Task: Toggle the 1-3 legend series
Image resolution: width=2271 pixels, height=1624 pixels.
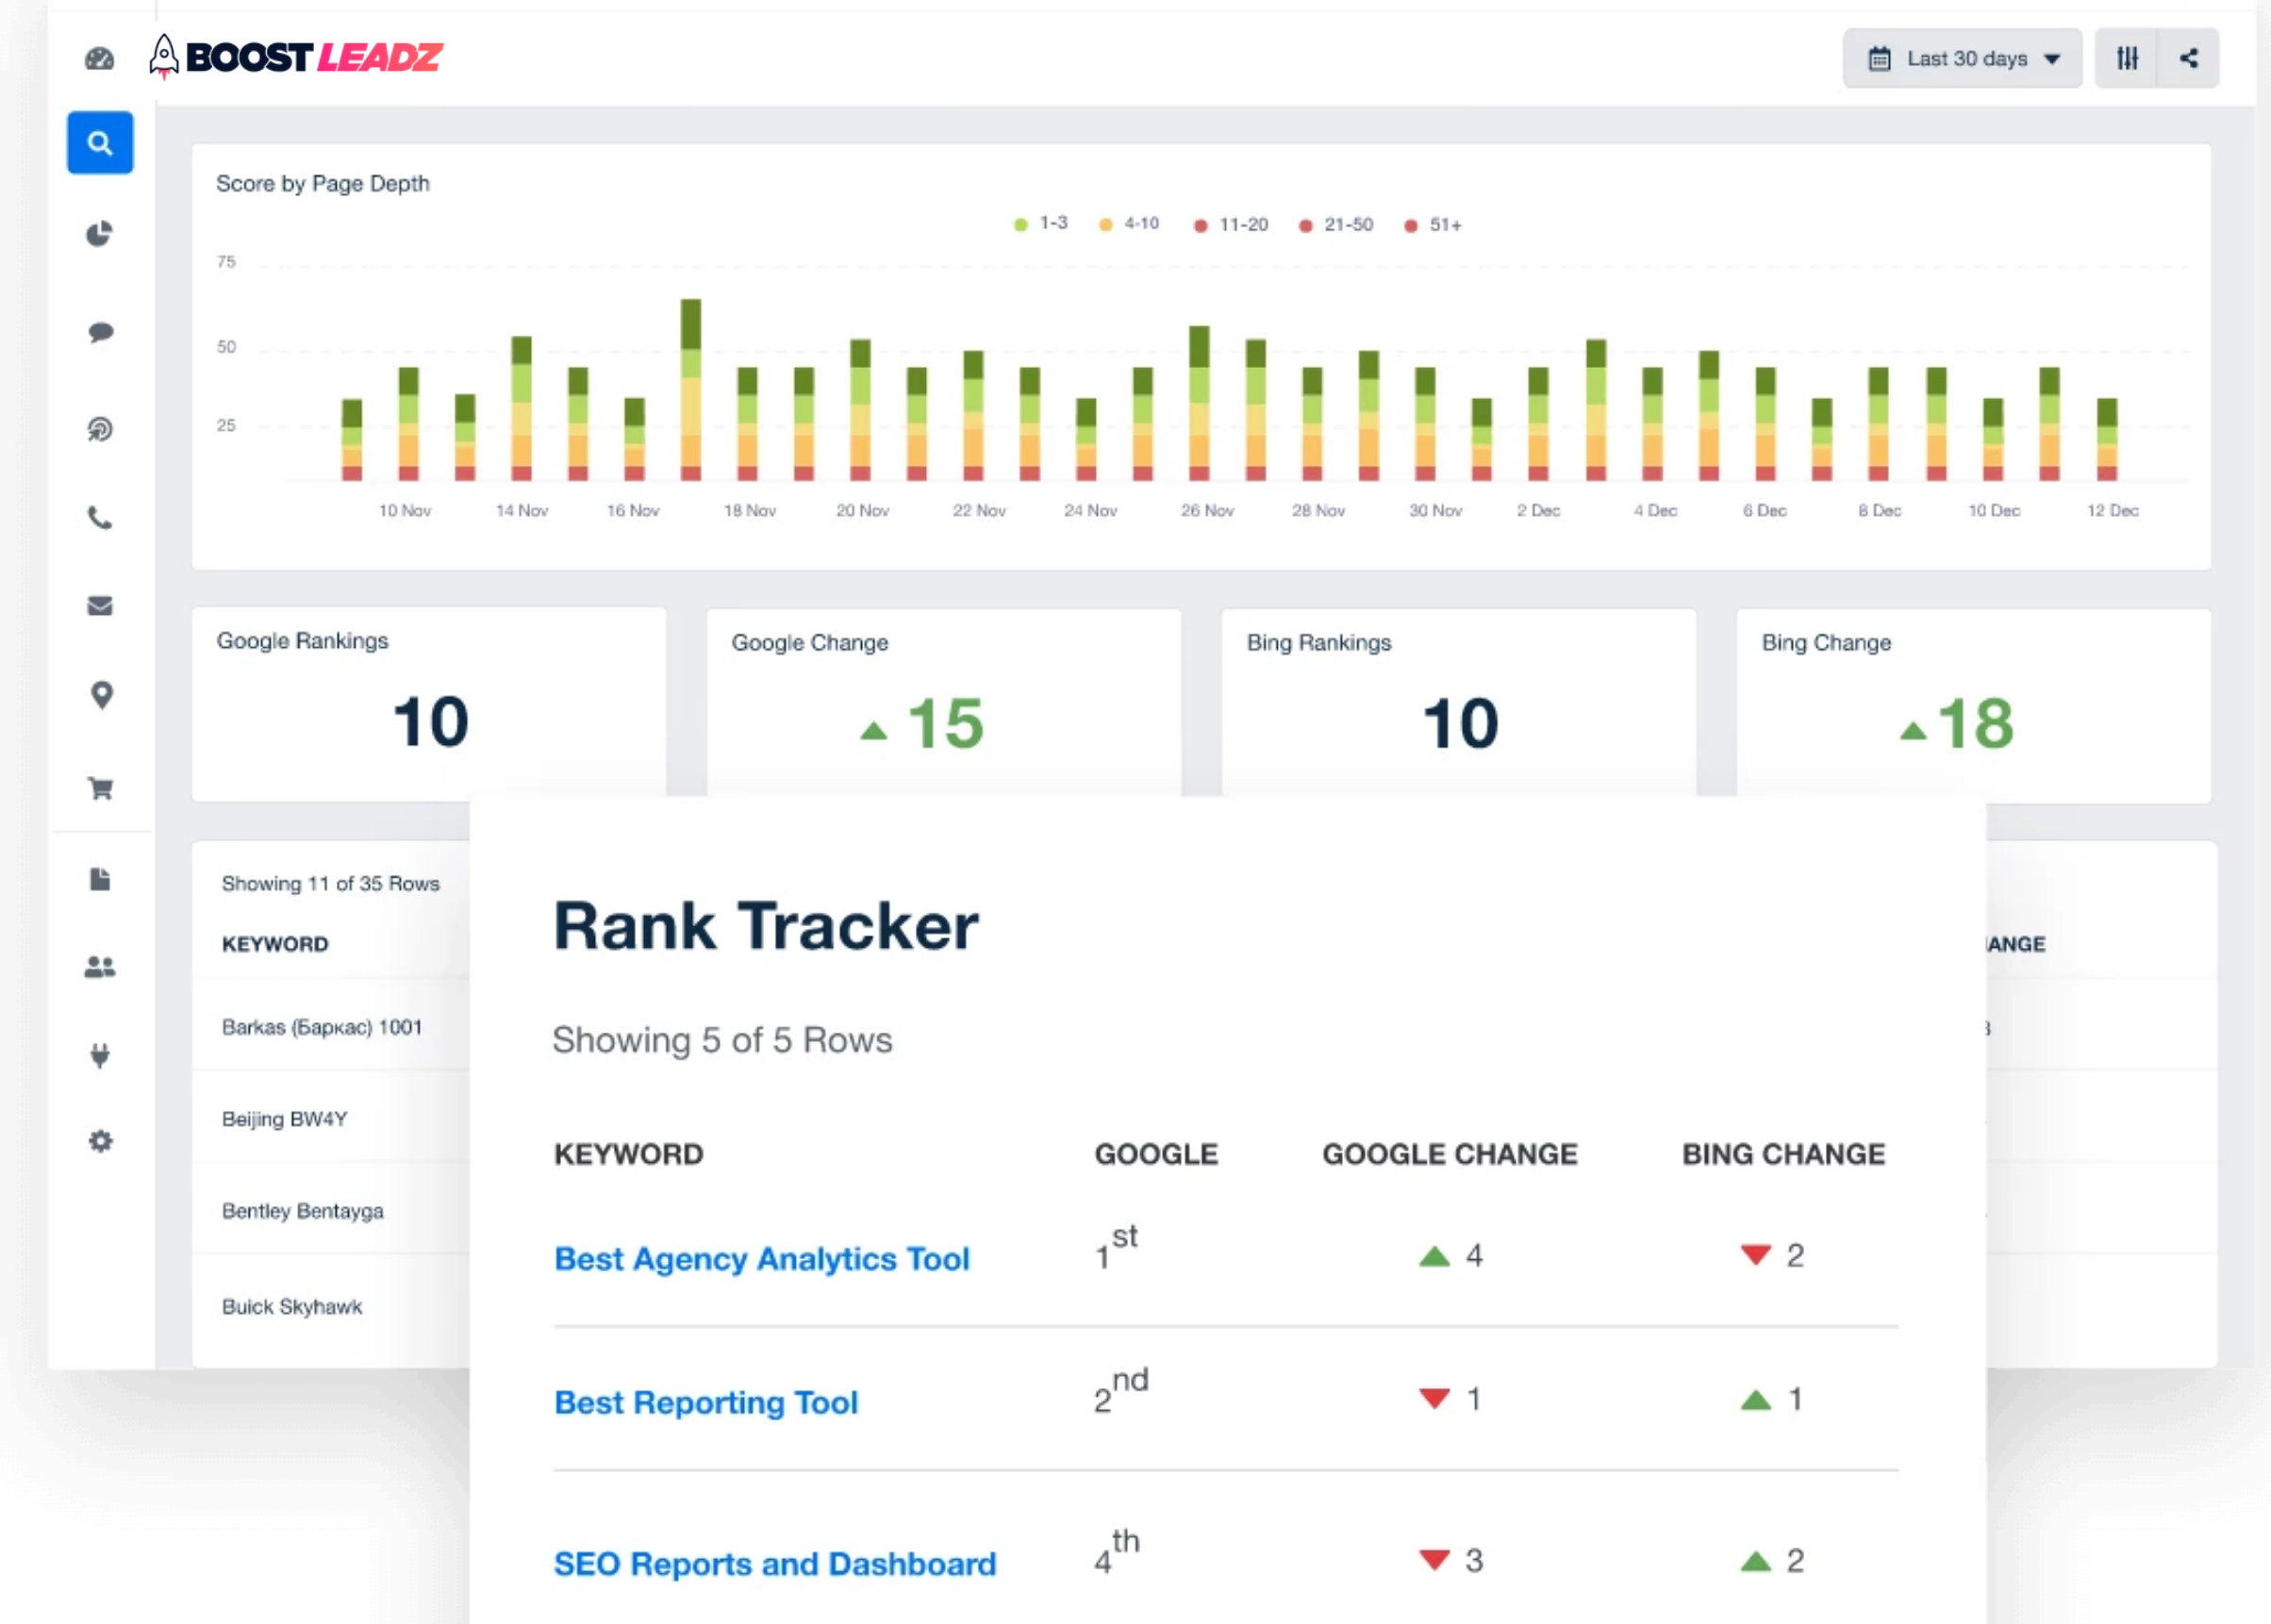Action: click(x=1041, y=224)
